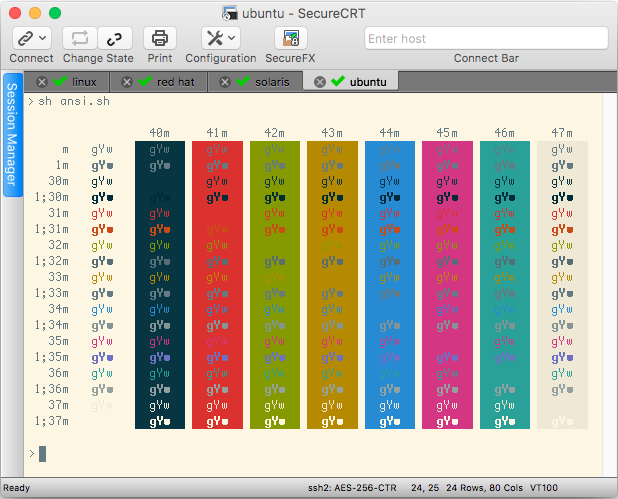Click the 46m teal color column
The height and width of the screenshot is (499, 618).
pos(504,285)
